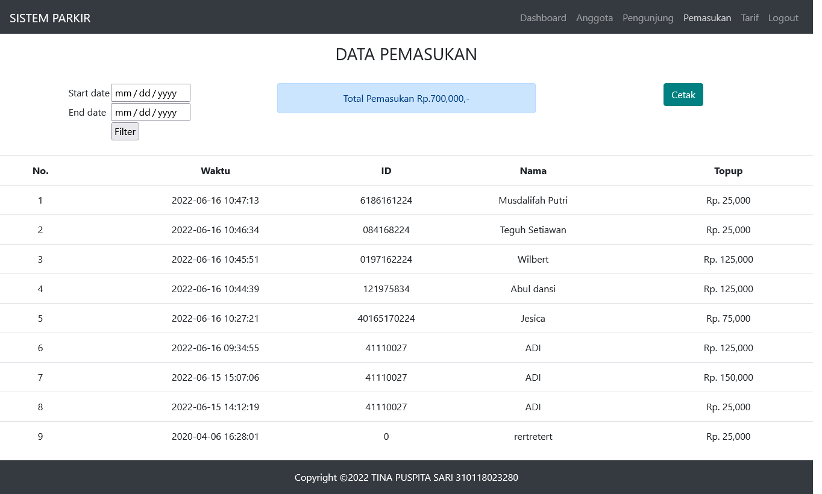
Task: Focus the Start date field
Action: coord(150,93)
